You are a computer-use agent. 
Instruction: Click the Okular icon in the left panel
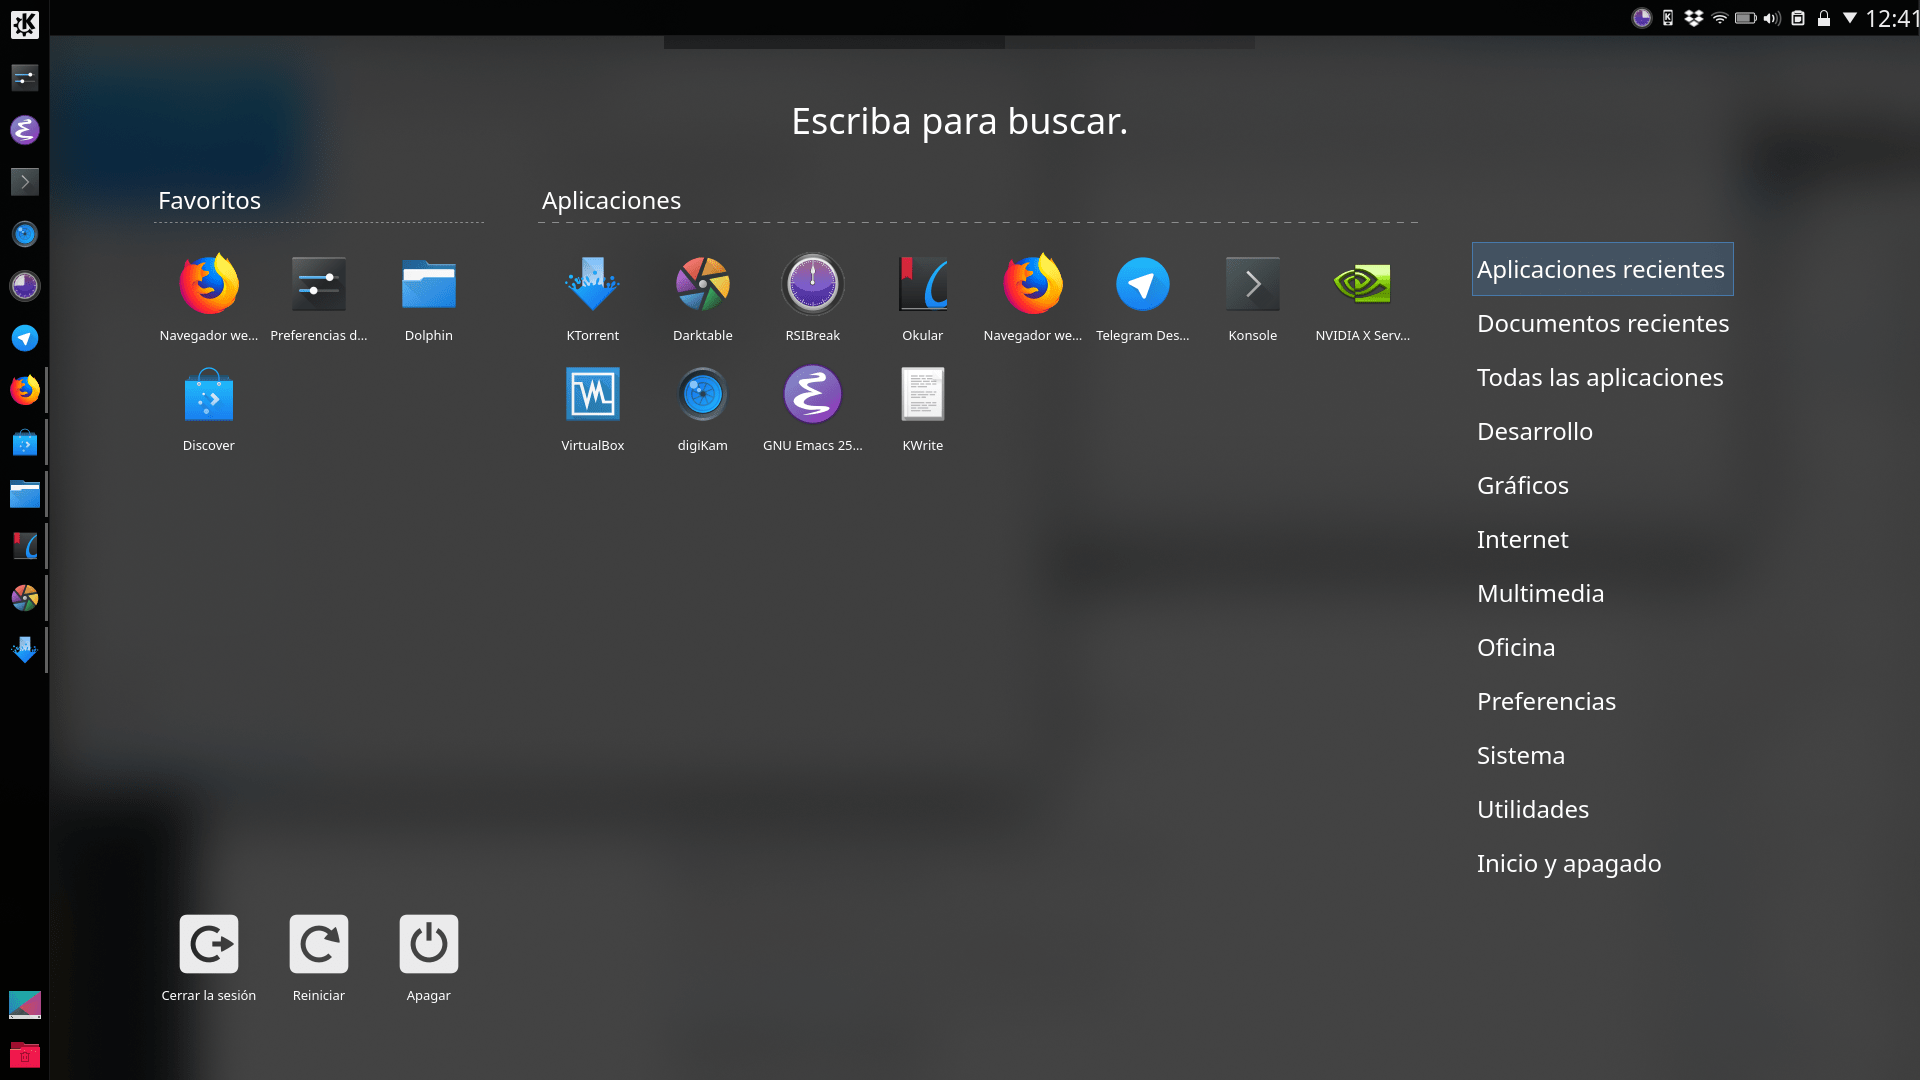[x=24, y=546]
